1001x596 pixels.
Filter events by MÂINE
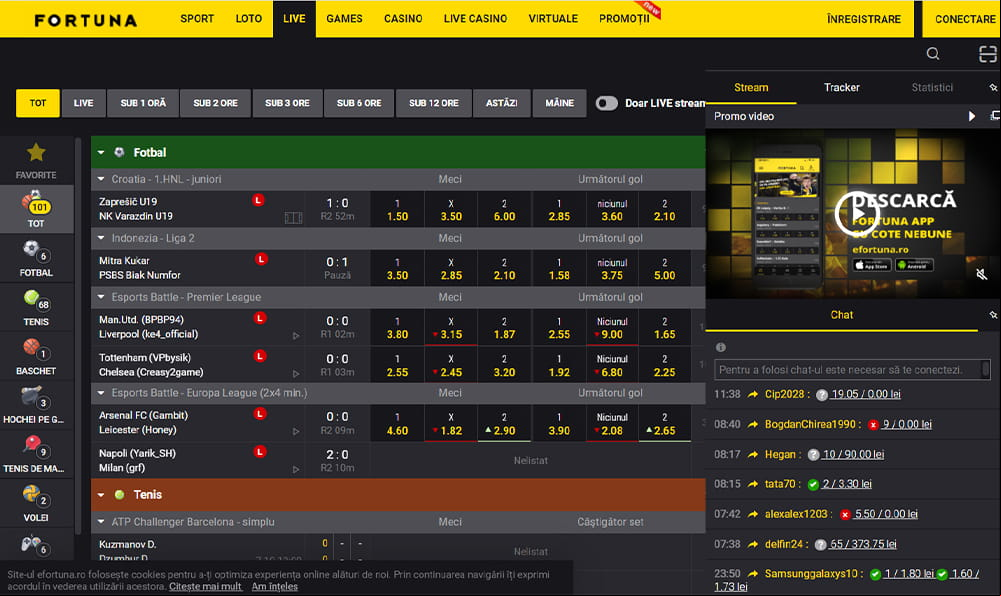tap(559, 103)
